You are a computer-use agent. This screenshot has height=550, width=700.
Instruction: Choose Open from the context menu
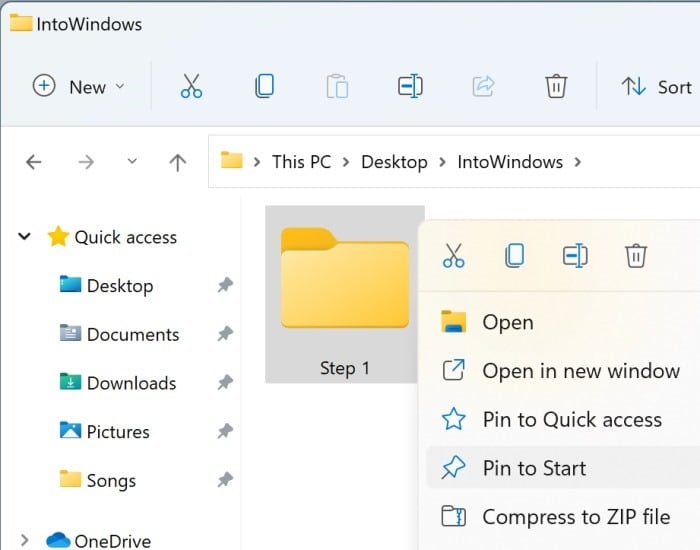(562, 322)
